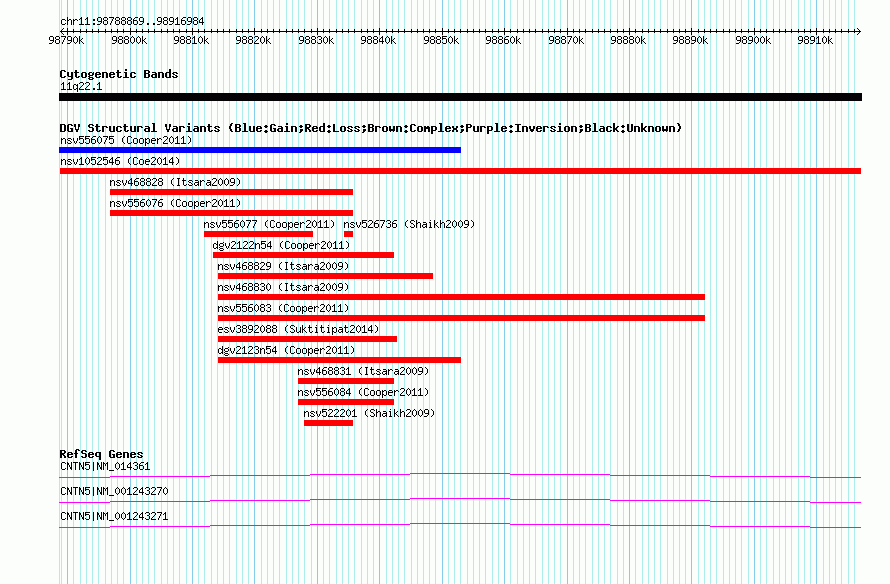
Task: Click the 98800k ruler tick label
Action: click(129, 40)
